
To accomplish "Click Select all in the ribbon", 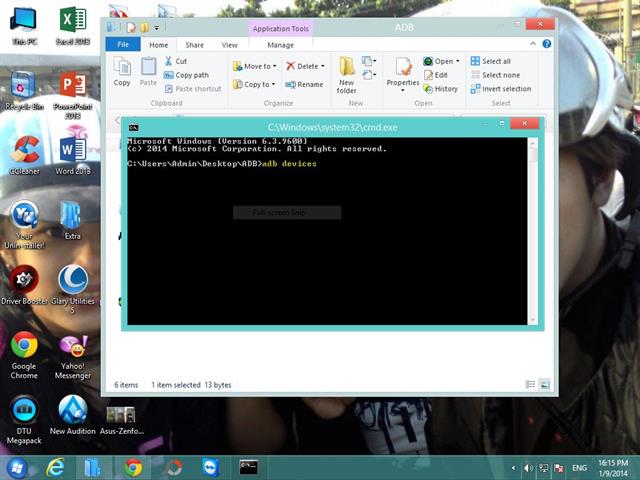I will pos(495,61).
